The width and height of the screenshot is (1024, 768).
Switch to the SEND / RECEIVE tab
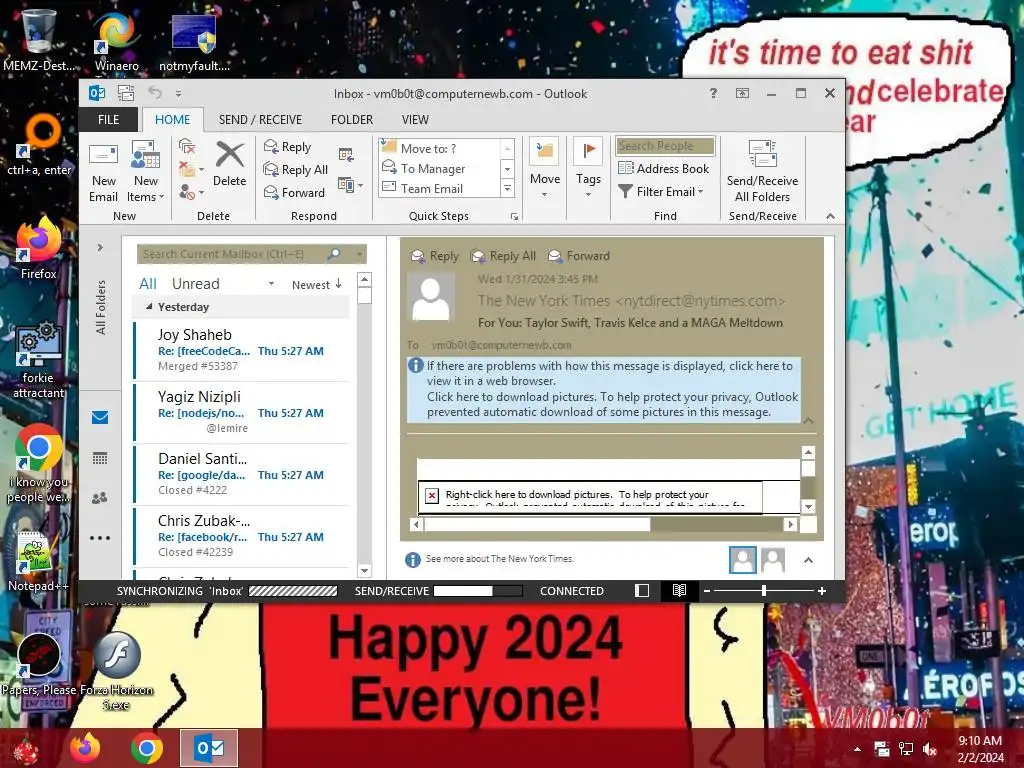[x=260, y=120]
